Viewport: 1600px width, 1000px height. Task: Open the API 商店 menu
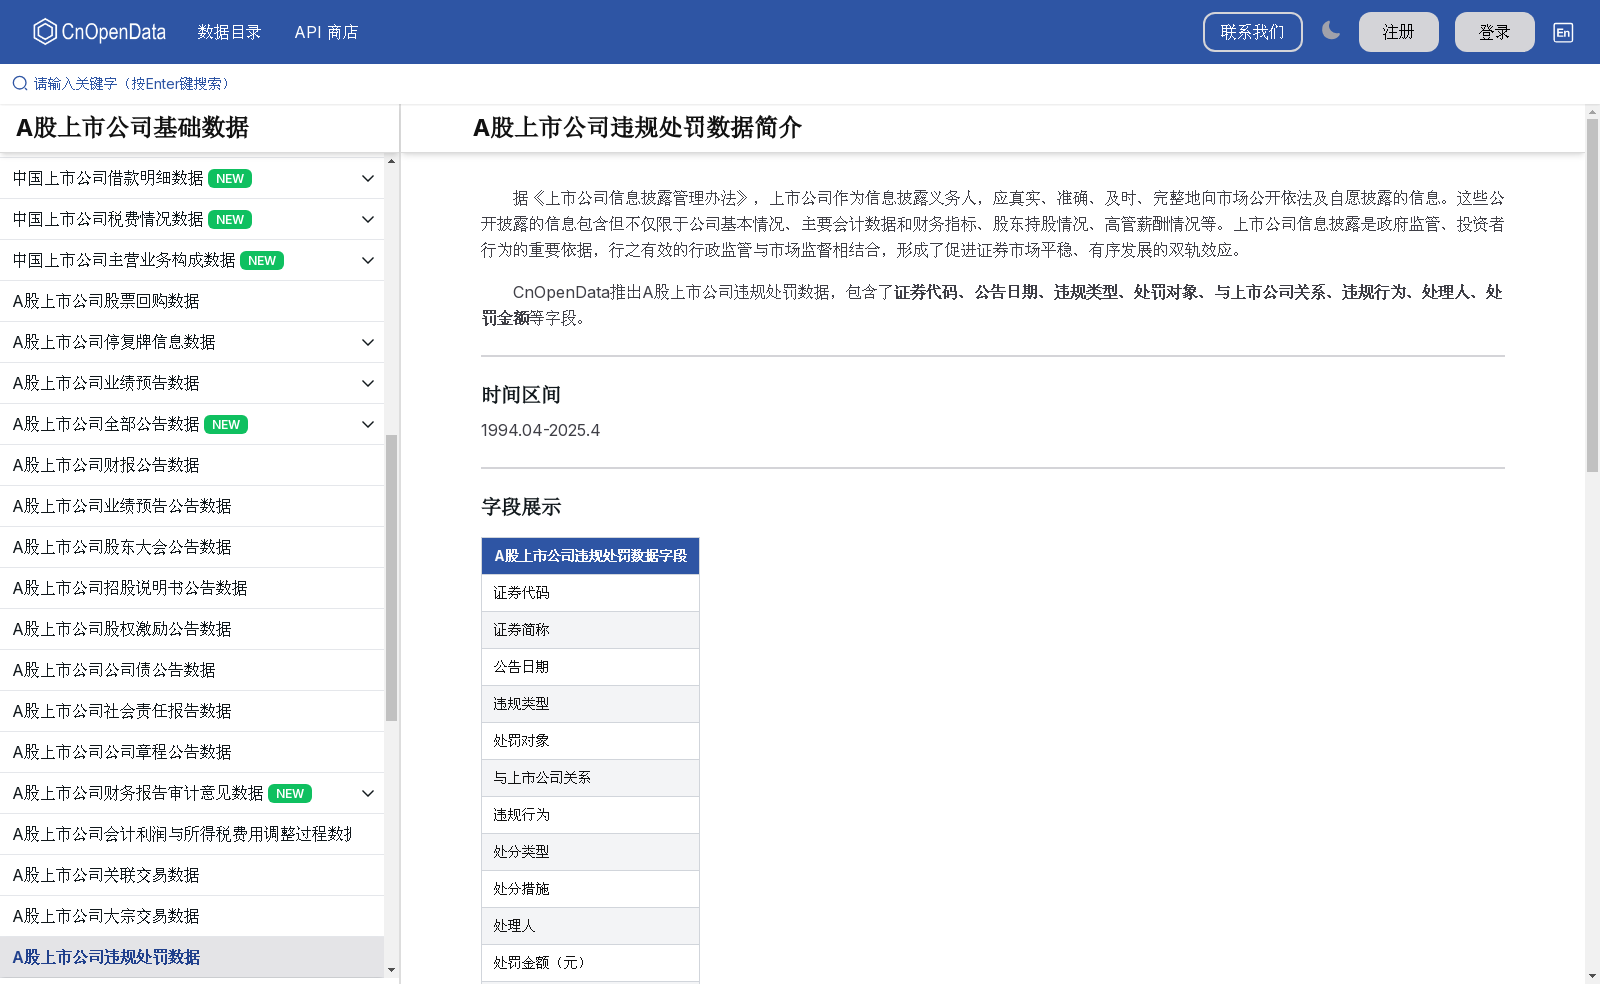pos(326,32)
